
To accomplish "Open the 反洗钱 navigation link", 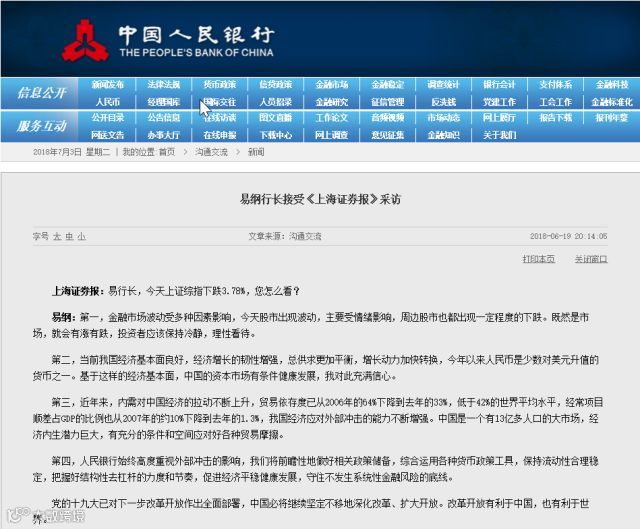I will [444, 102].
